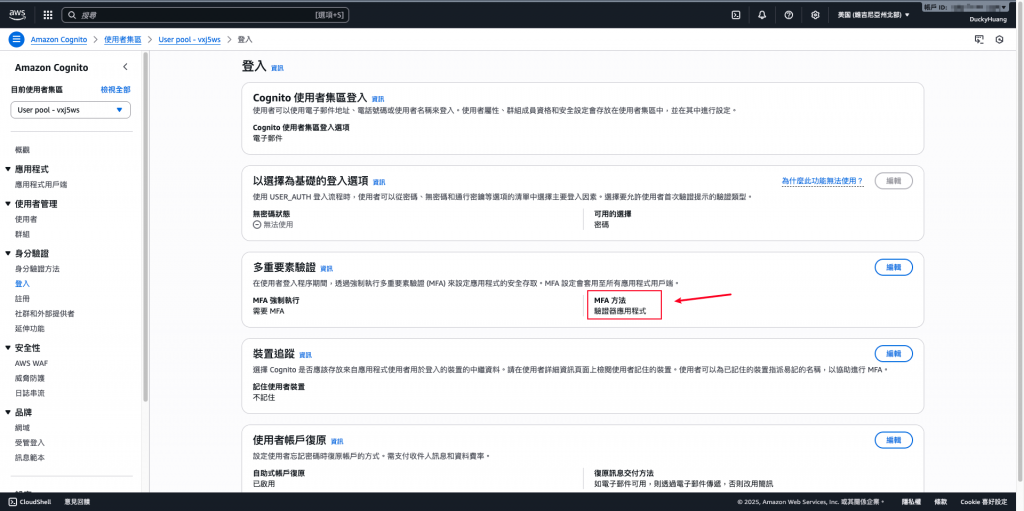This screenshot has width=1024, height=511.
Task: Open 使用者 in the sidebar
Action: (x=26, y=219)
